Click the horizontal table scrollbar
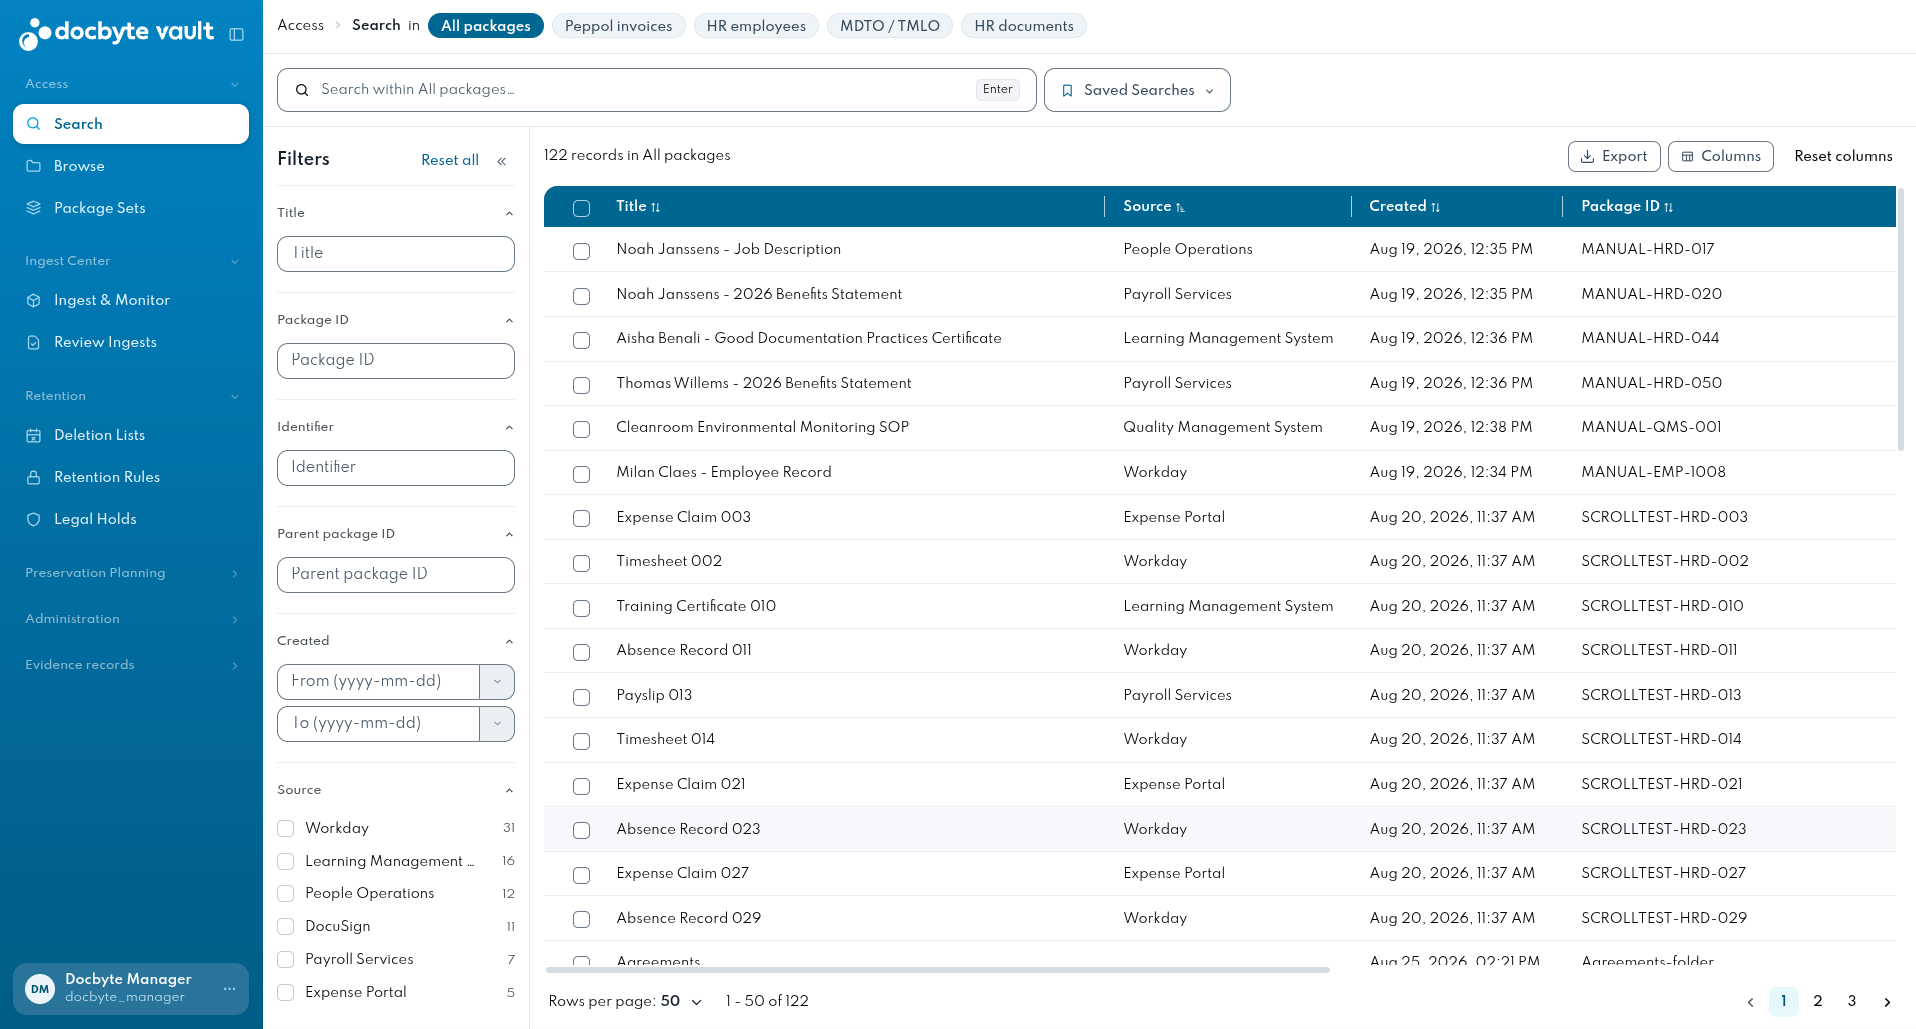Image resolution: width=1916 pixels, height=1029 pixels. pos(937,970)
